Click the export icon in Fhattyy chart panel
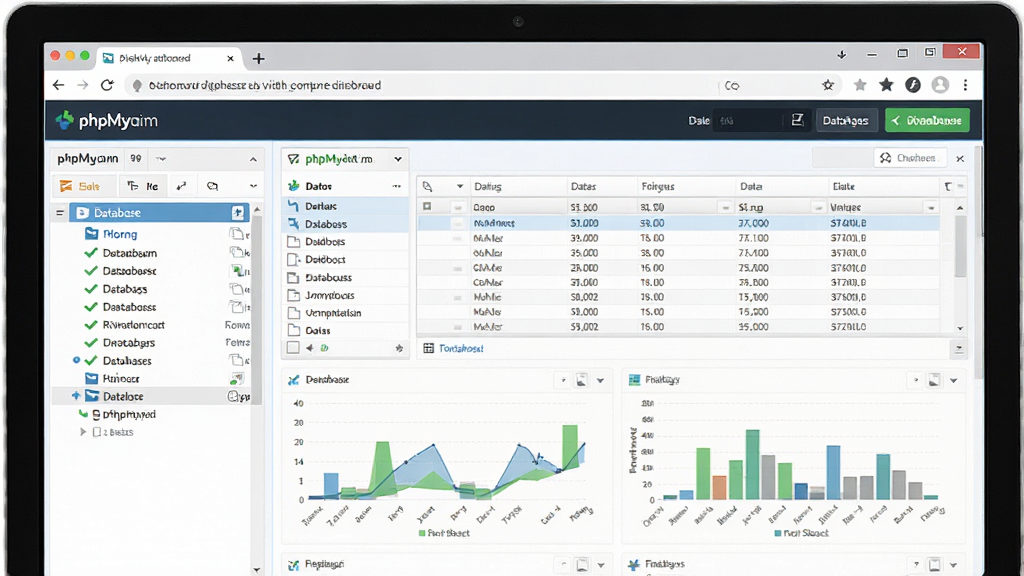 935,380
